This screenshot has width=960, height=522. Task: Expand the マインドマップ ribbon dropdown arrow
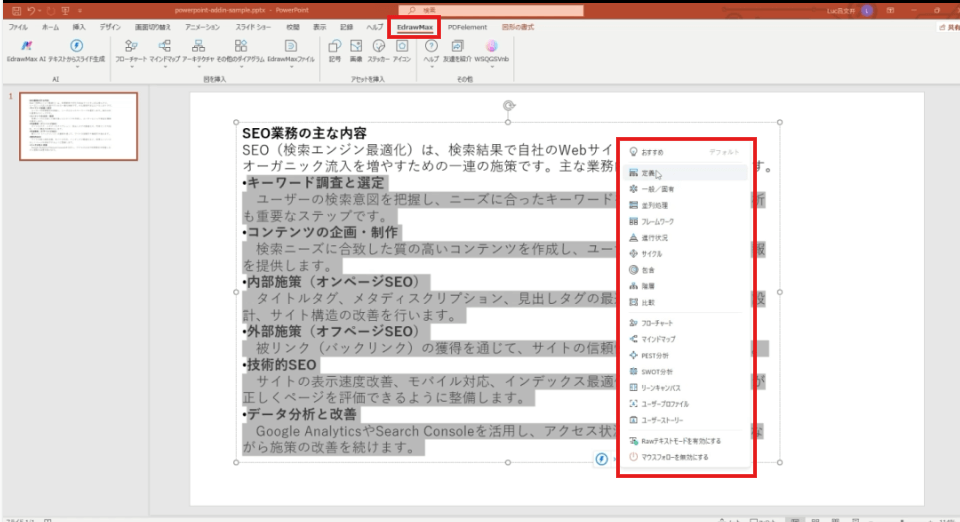coord(165,67)
